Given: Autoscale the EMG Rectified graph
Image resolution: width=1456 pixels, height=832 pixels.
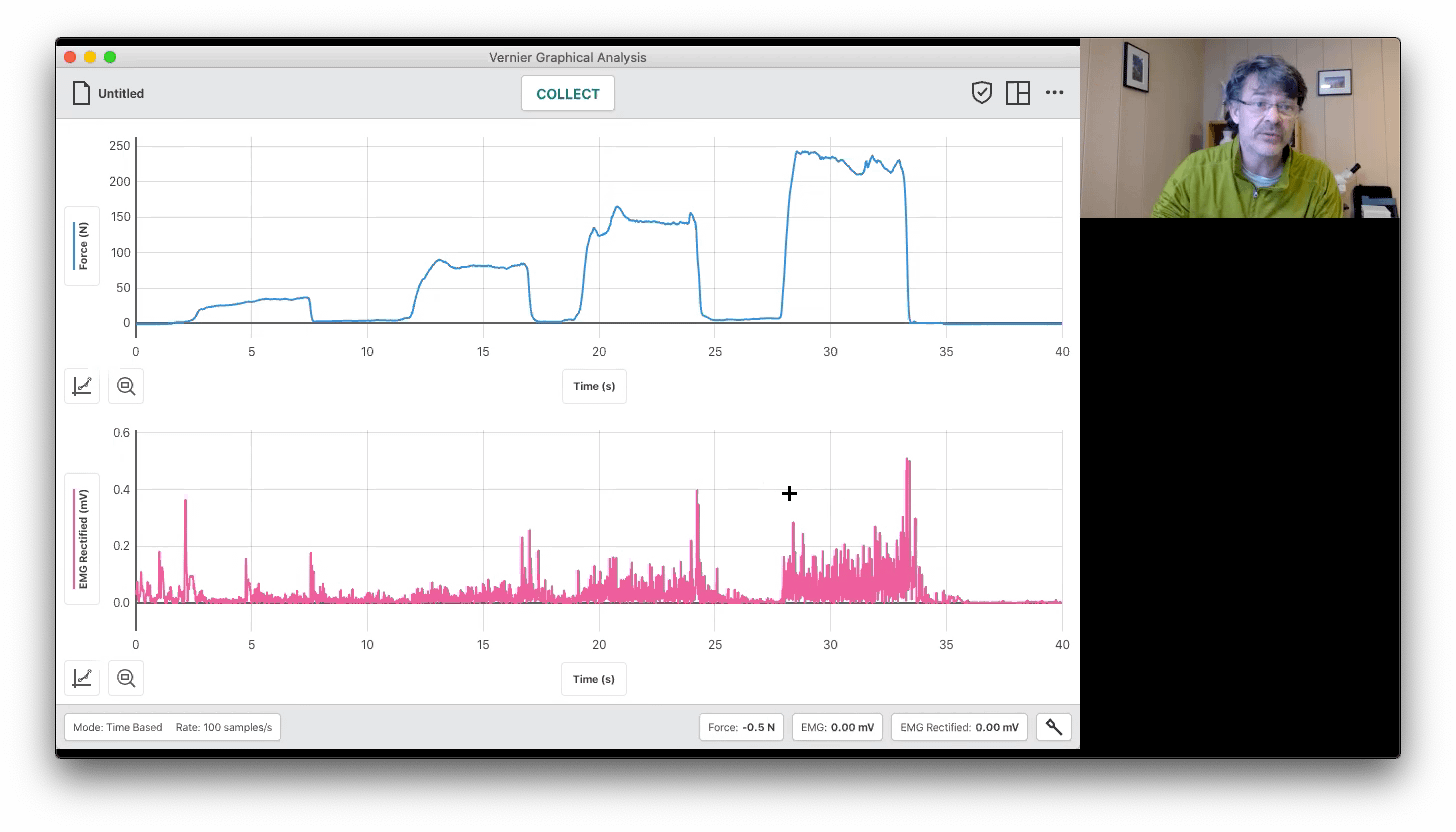Looking at the screenshot, I should point(126,678).
